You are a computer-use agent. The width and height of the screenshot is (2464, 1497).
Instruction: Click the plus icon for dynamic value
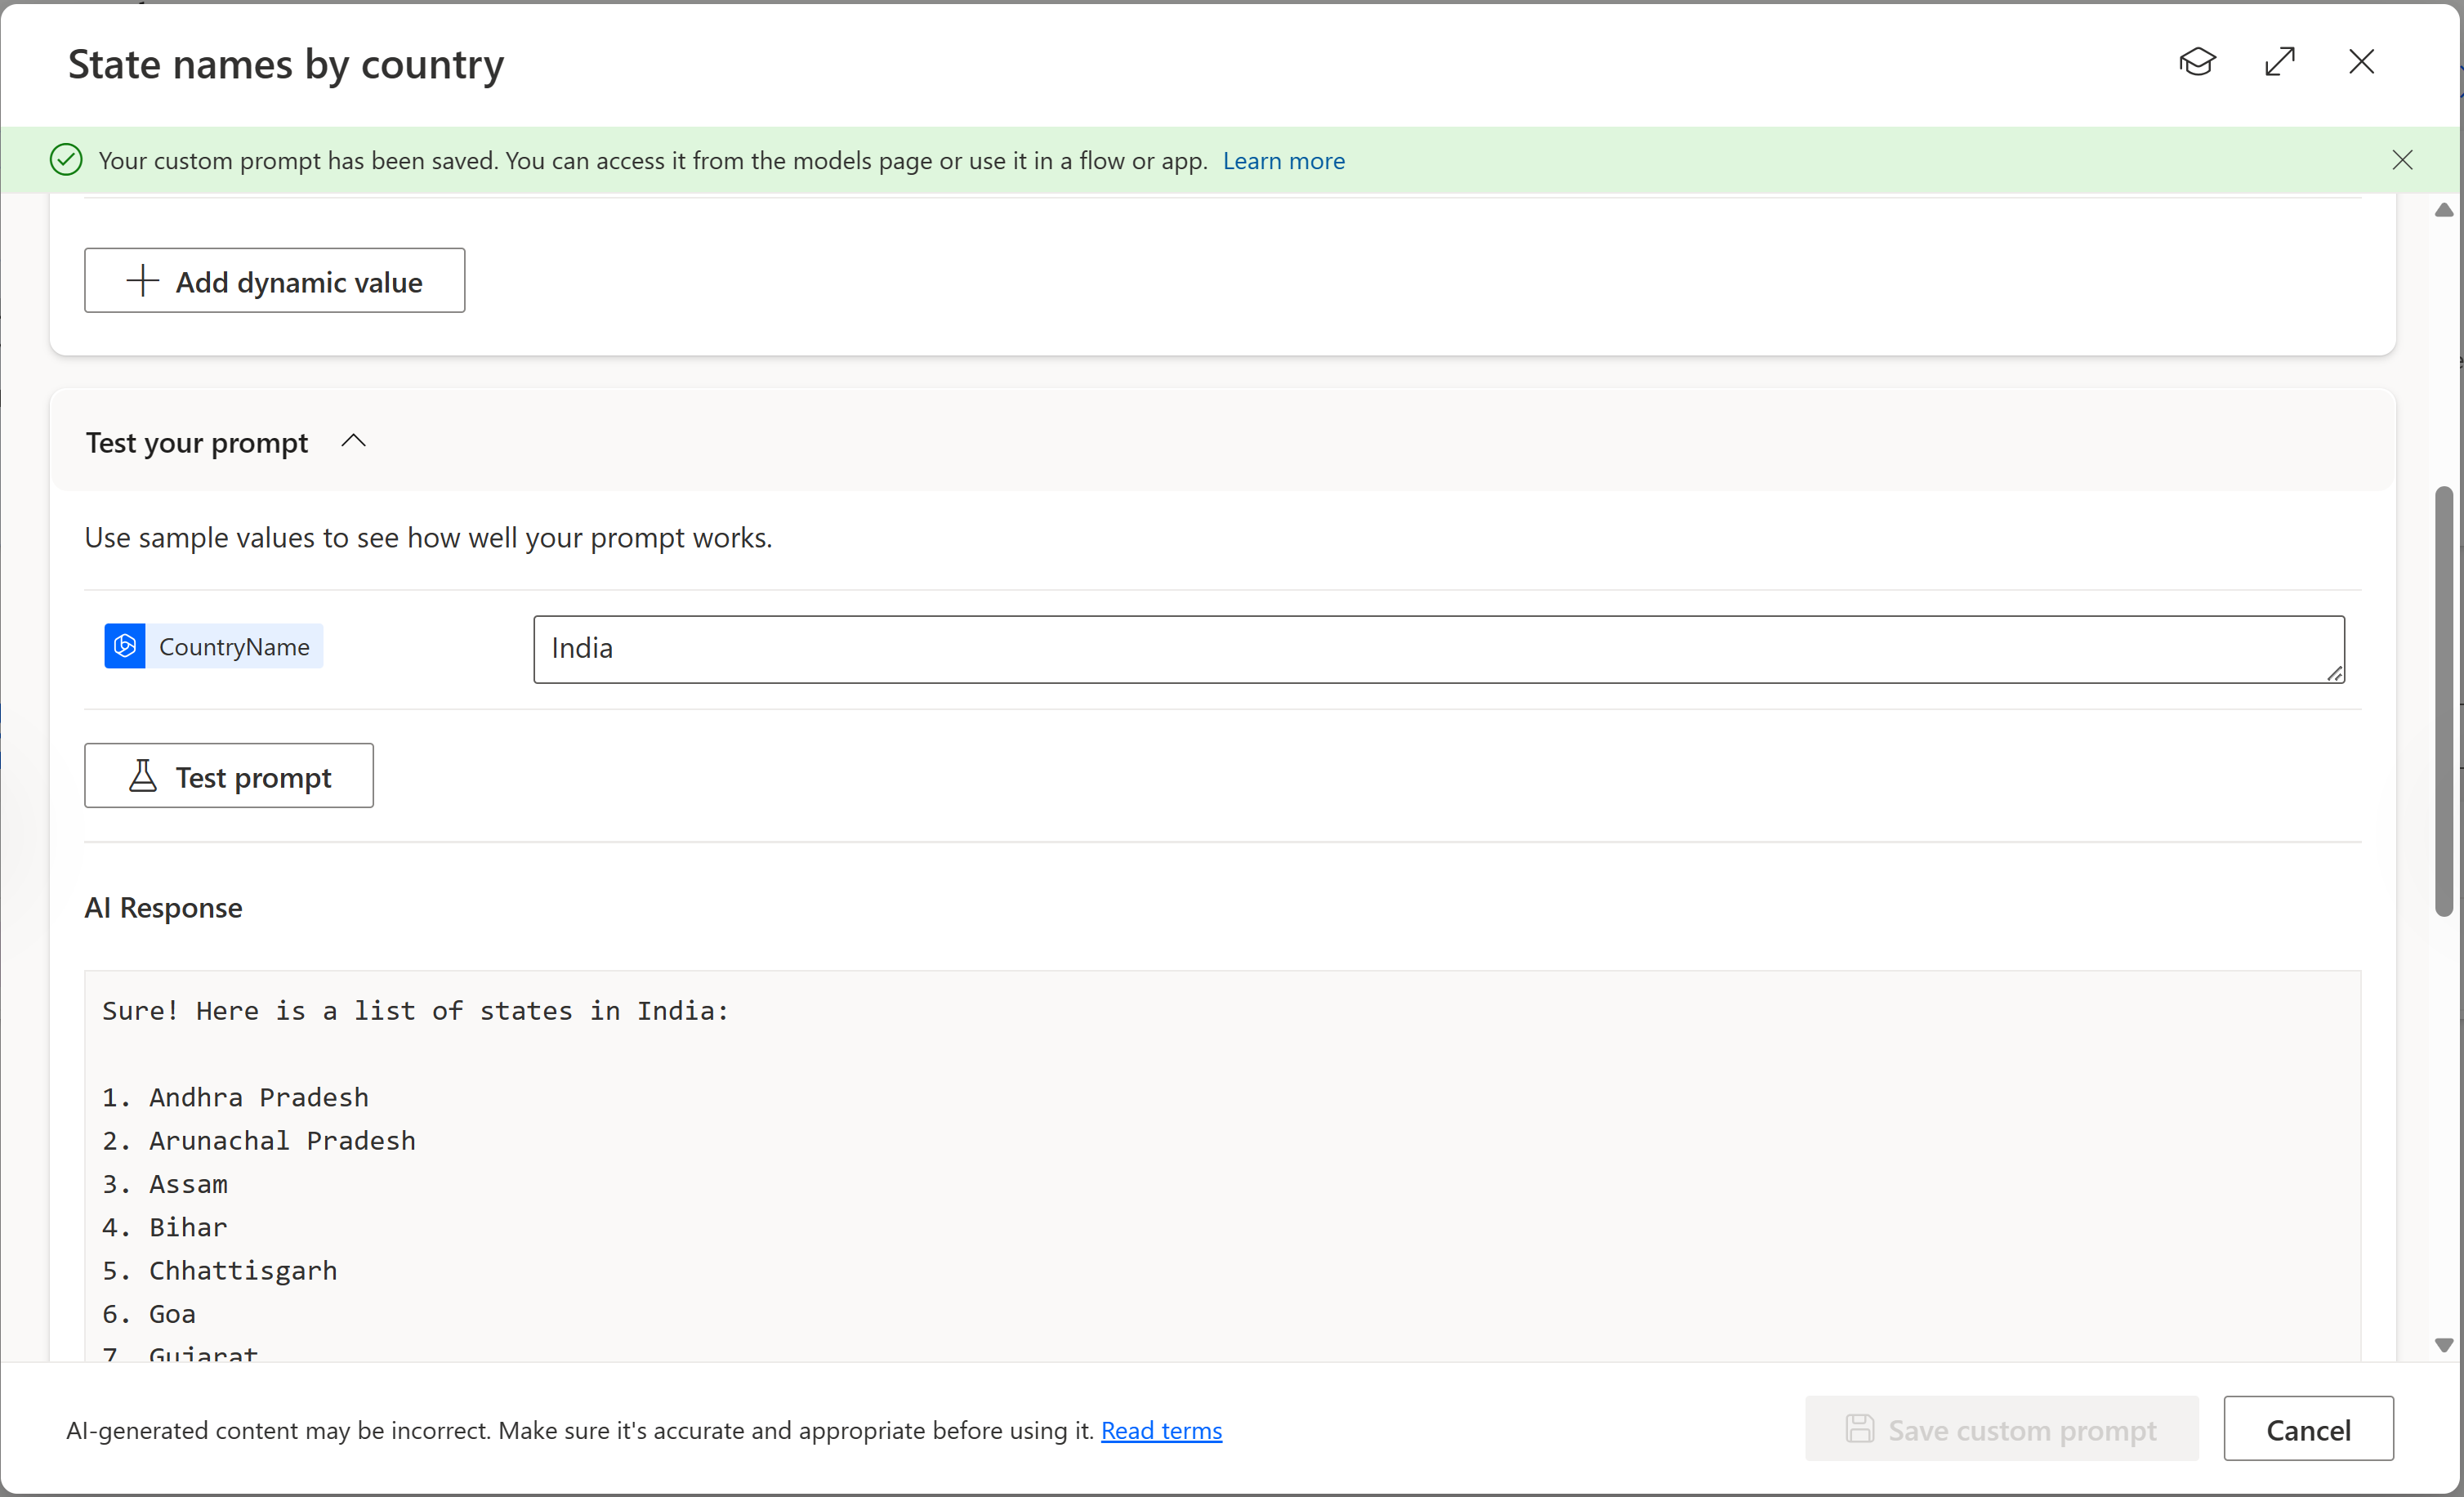142,281
